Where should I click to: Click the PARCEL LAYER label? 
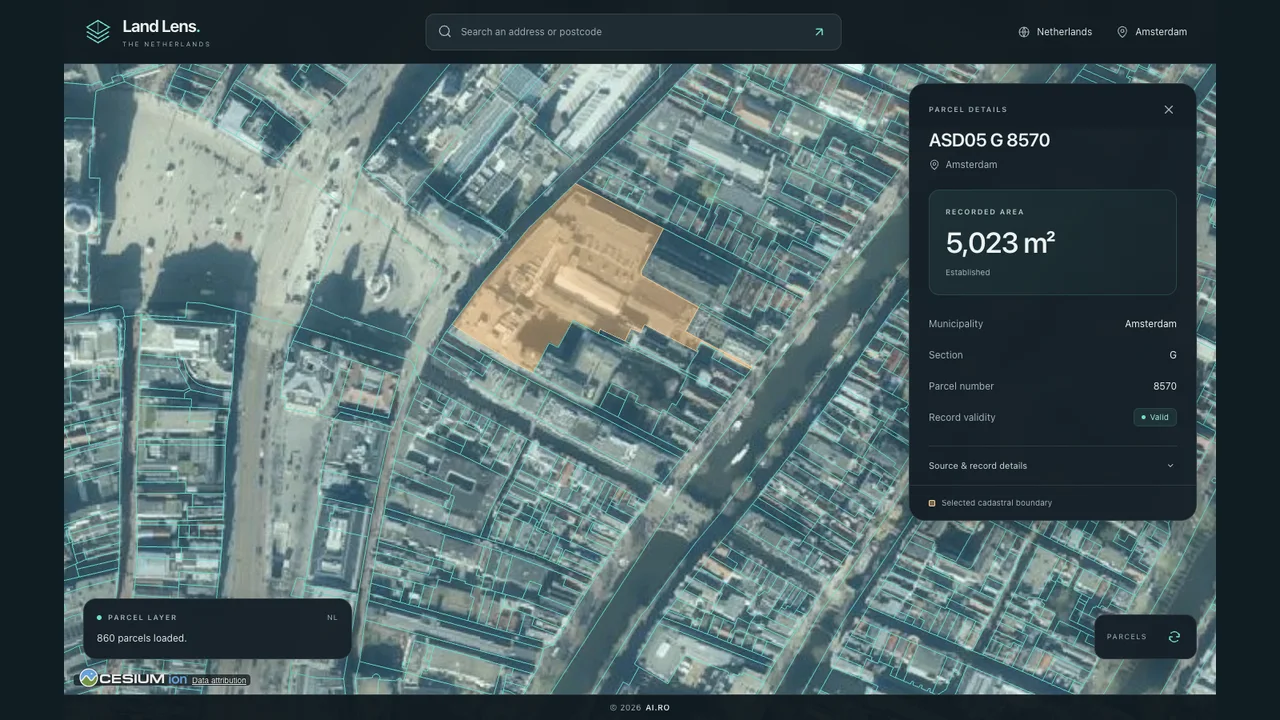142,618
